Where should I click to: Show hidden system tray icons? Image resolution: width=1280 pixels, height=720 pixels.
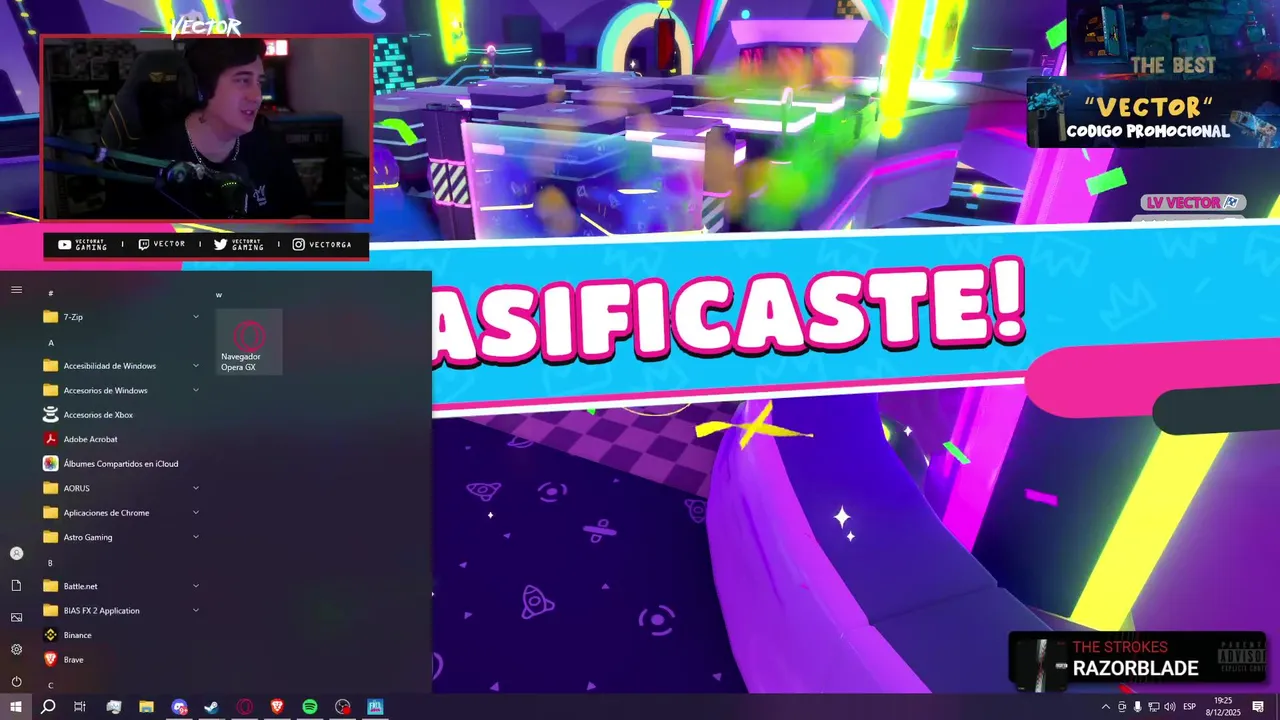click(1105, 707)
